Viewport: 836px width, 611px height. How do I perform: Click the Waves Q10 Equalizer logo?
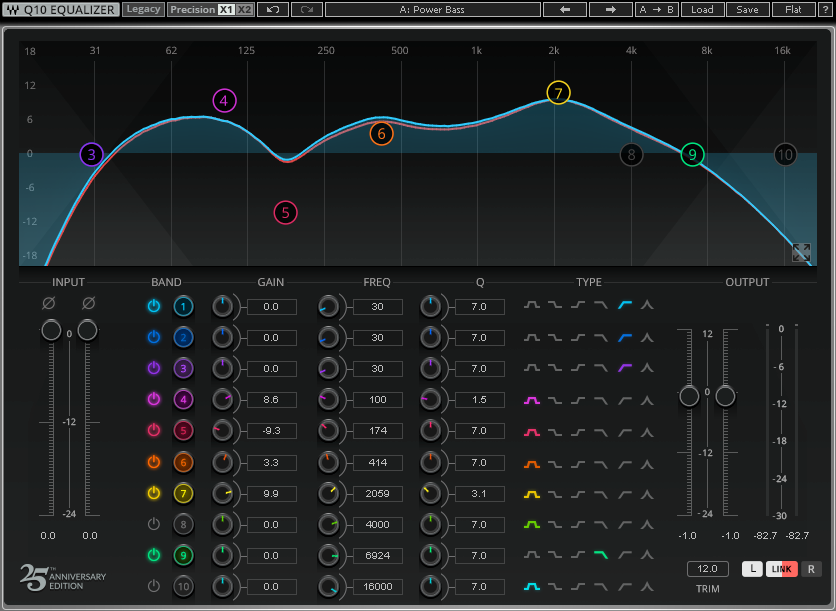click(61, 10)
